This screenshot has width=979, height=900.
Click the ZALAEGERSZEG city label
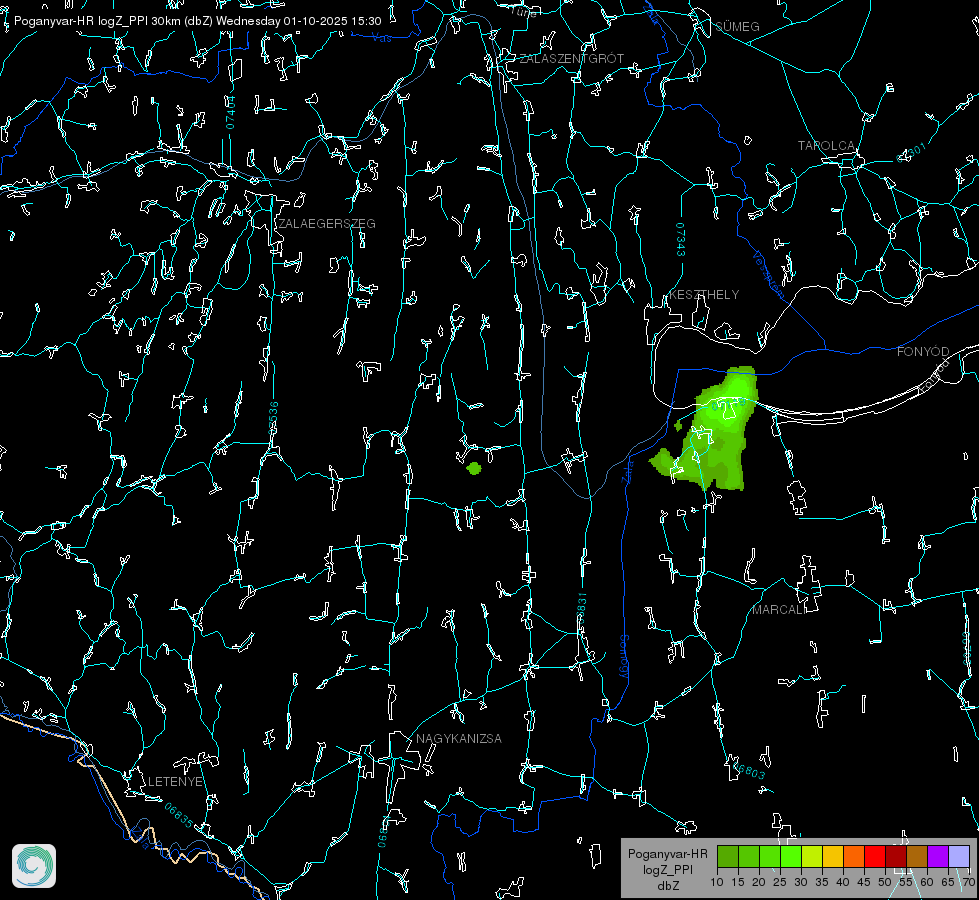[x=327, y=224]
